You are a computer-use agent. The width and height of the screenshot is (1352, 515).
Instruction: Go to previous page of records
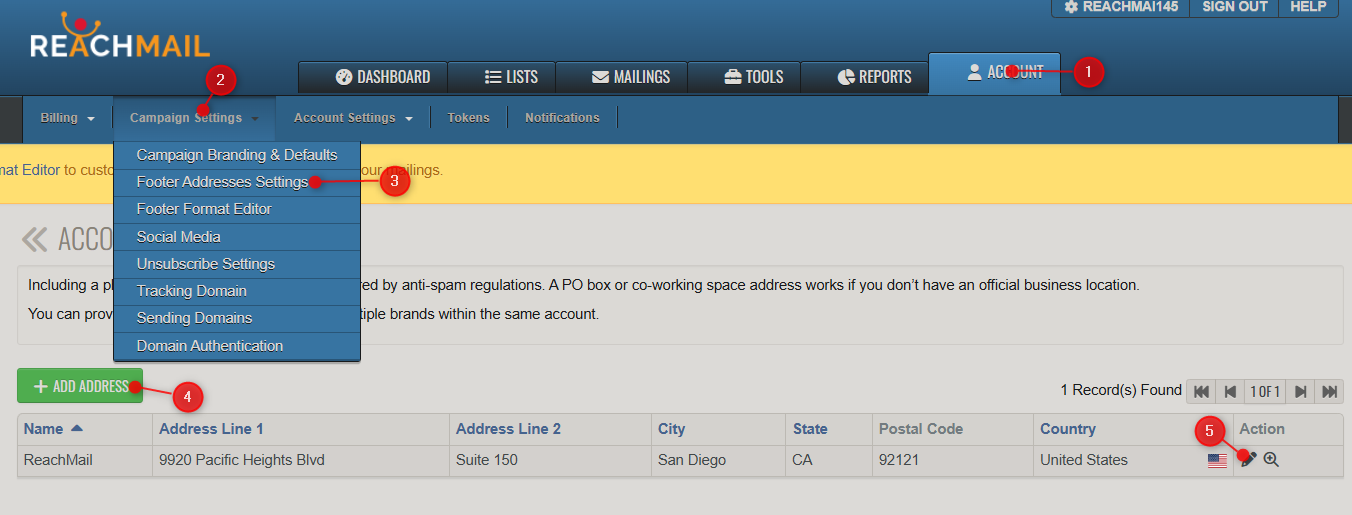click(1230, 391)
